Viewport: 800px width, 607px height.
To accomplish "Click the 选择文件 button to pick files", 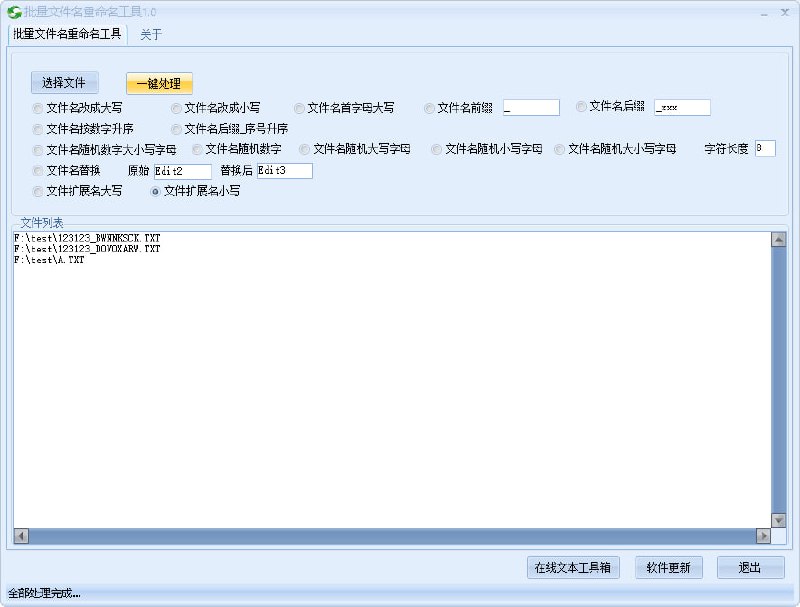I will click(x=64, y=82).
